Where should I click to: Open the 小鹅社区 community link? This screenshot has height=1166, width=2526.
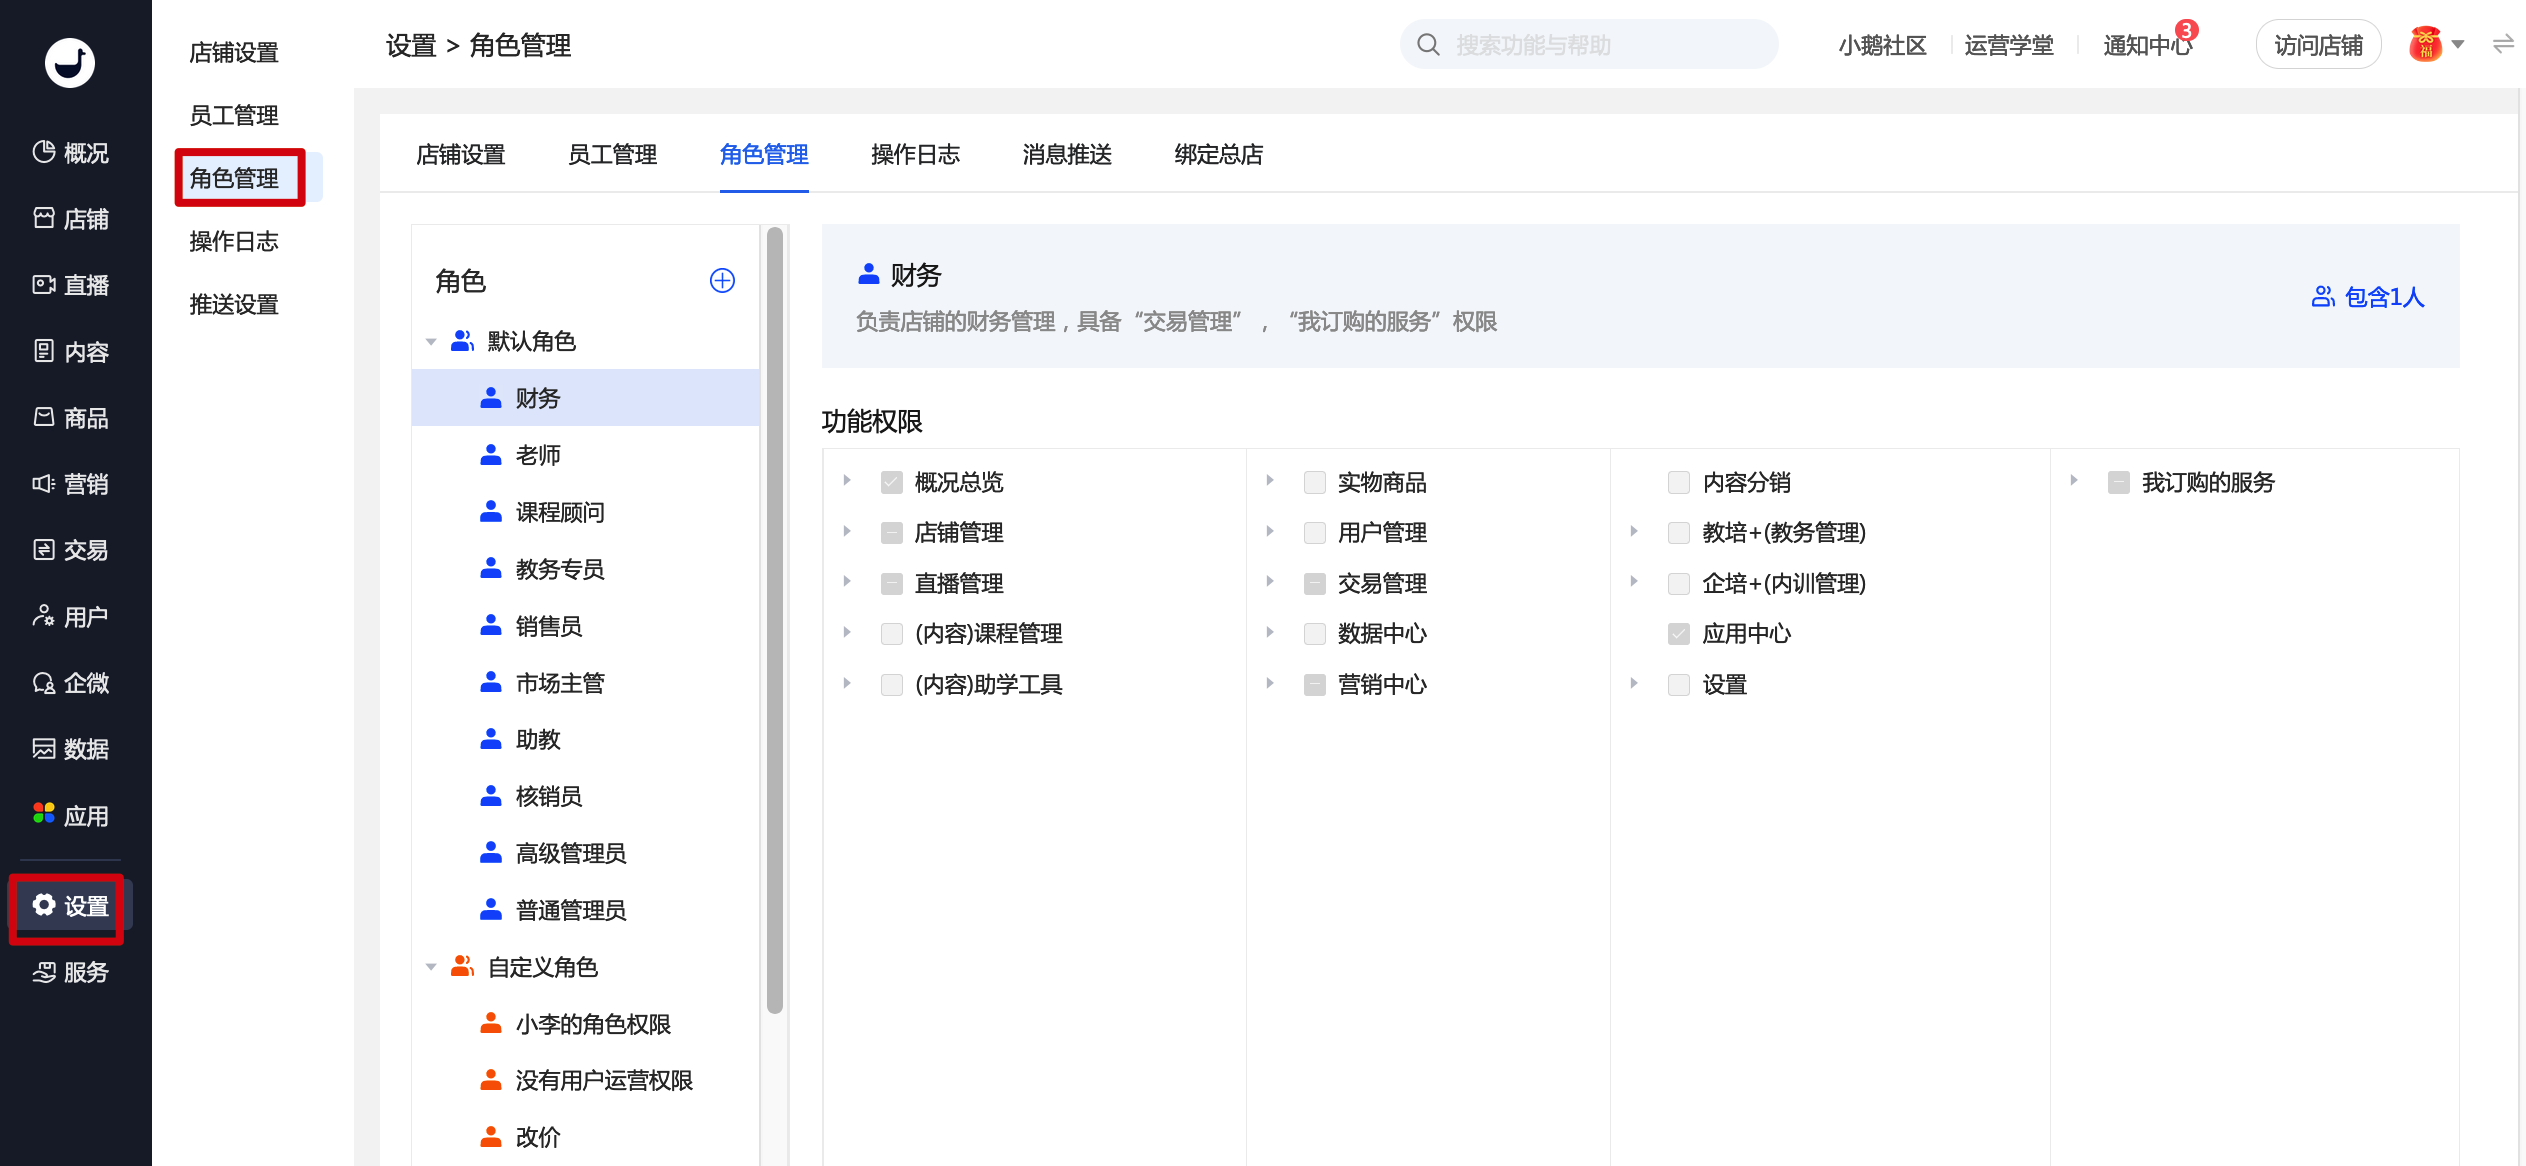(x=1882, y=45)
